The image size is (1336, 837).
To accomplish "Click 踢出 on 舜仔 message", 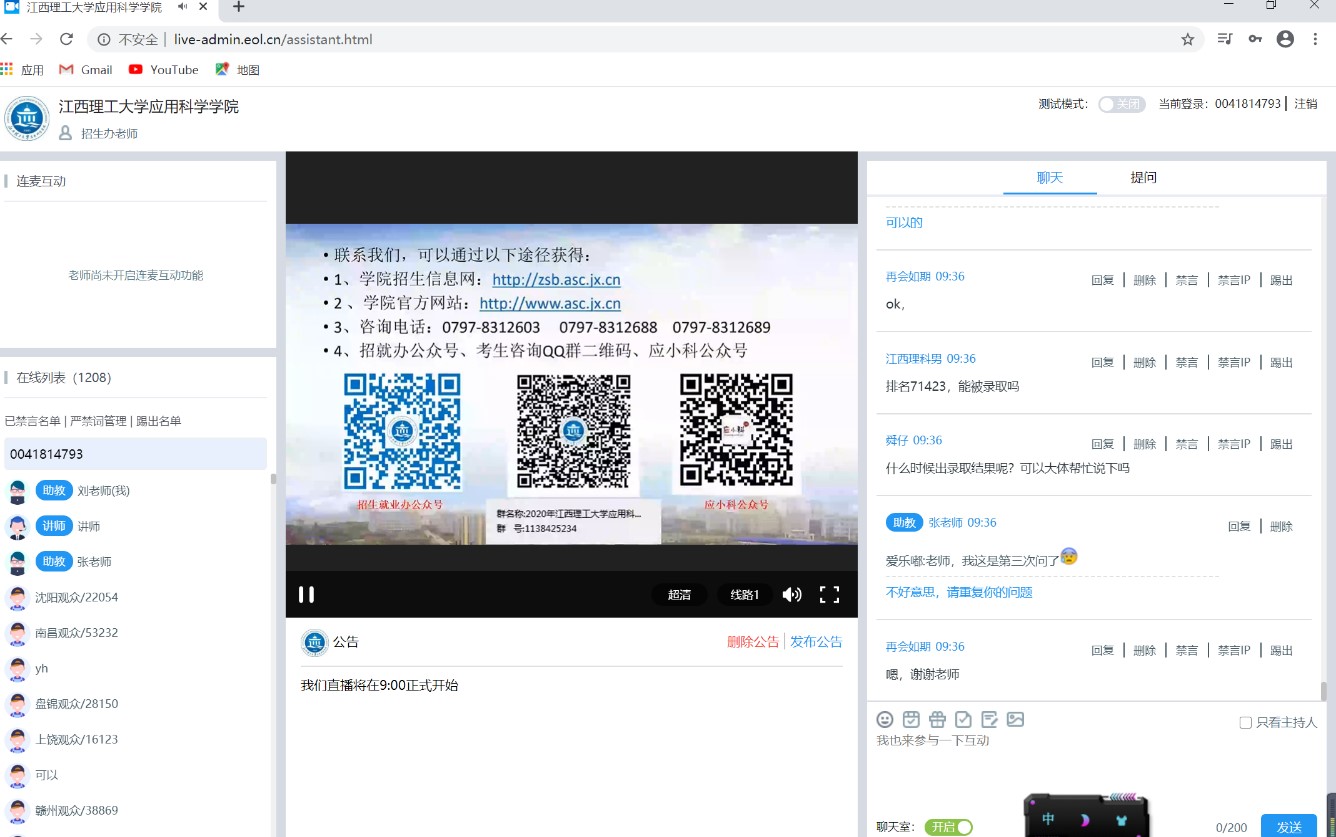I will (1281, 444).
